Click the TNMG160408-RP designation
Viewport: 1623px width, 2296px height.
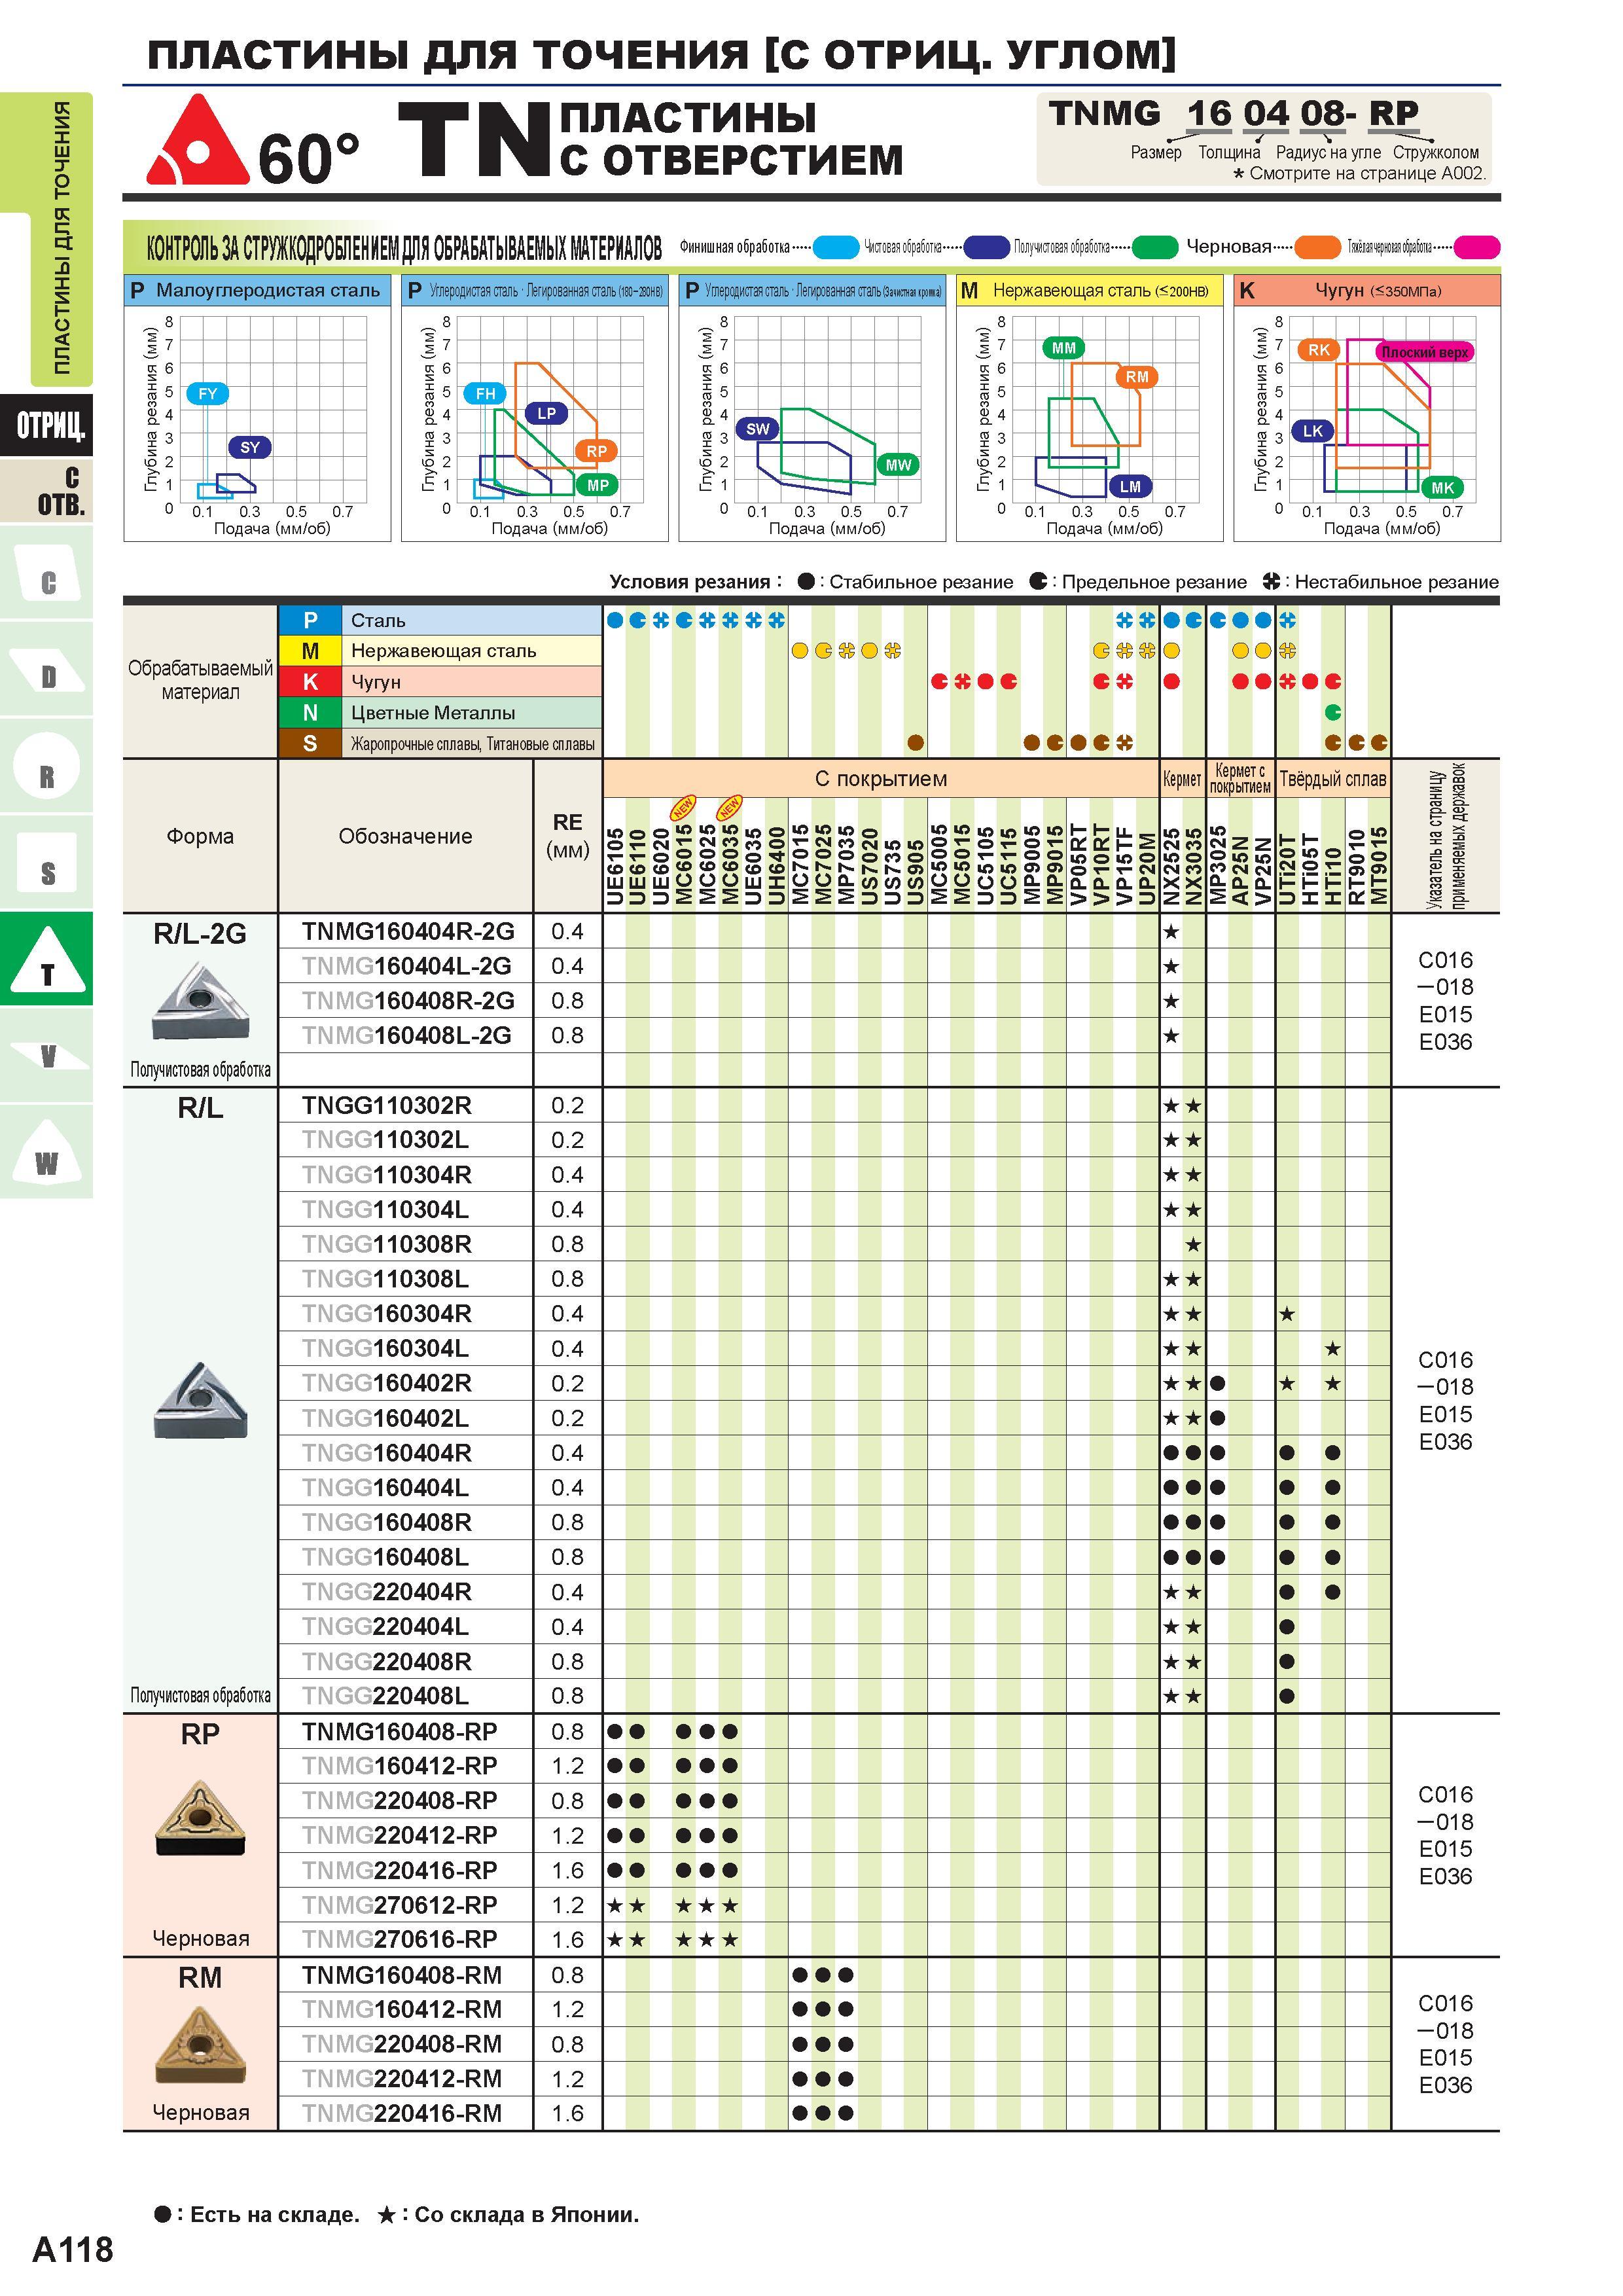400,1732
